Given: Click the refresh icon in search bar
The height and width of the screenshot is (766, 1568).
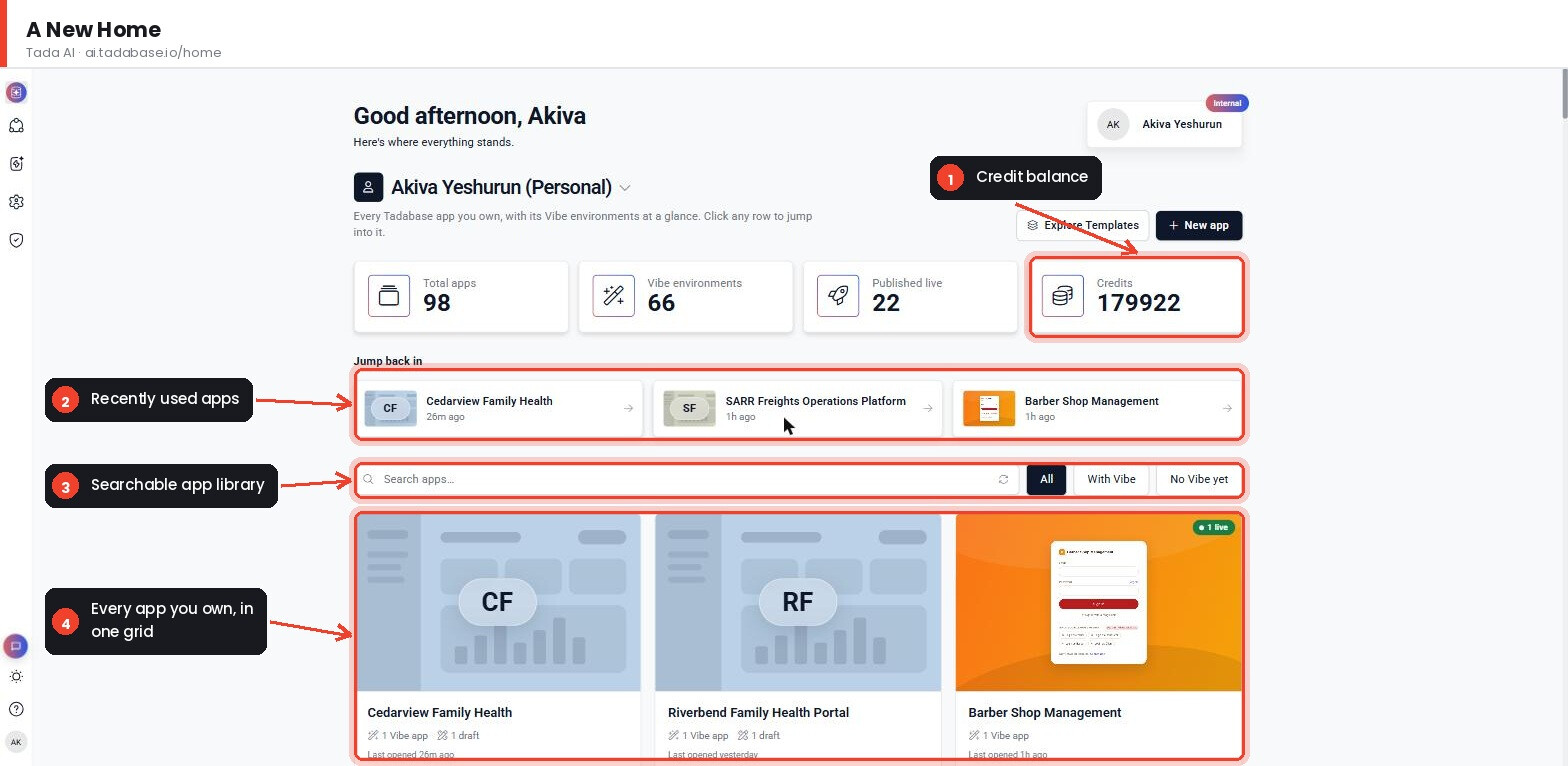Looking at the screenshot, I should click(1003, 480).
